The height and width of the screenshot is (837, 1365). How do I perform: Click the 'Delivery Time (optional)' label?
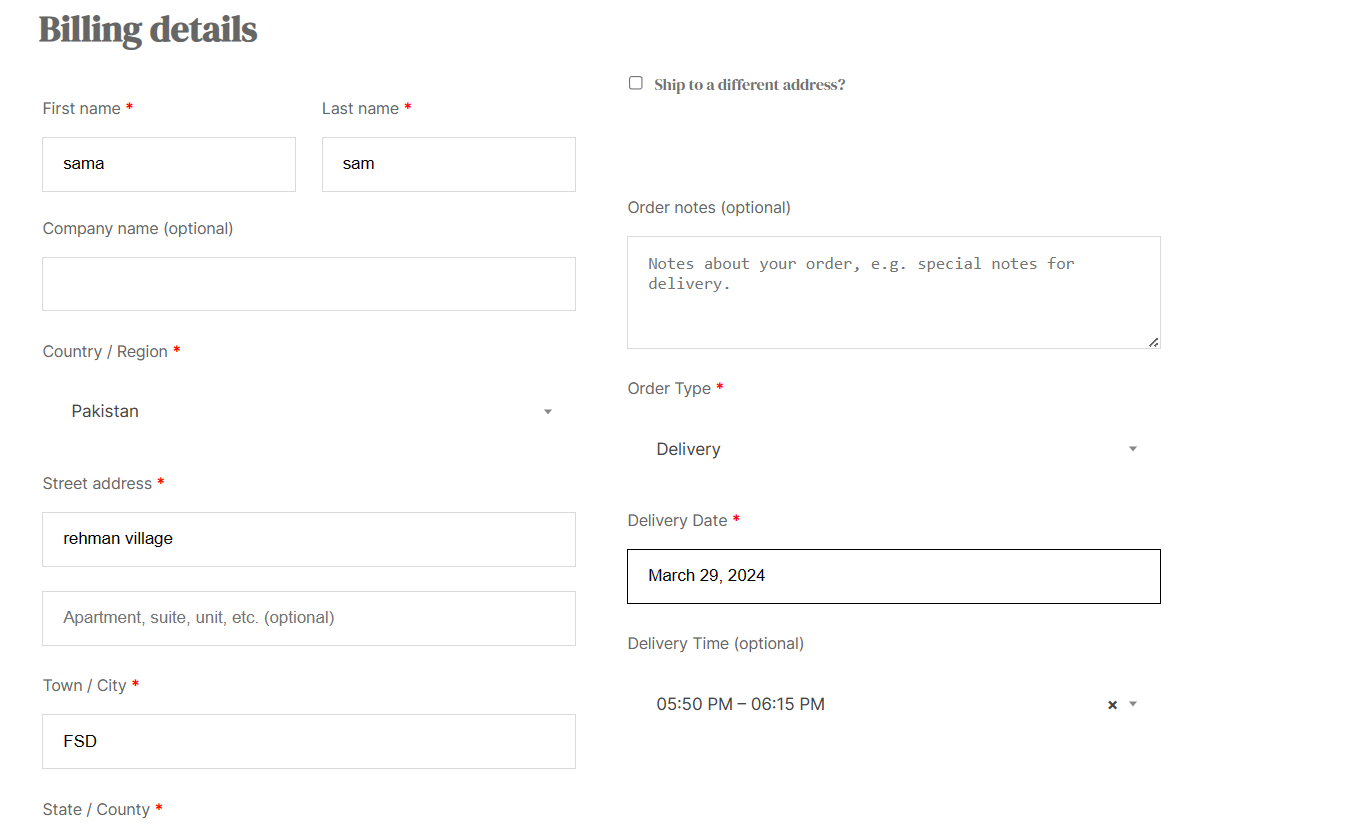click(x=716, y=643)
